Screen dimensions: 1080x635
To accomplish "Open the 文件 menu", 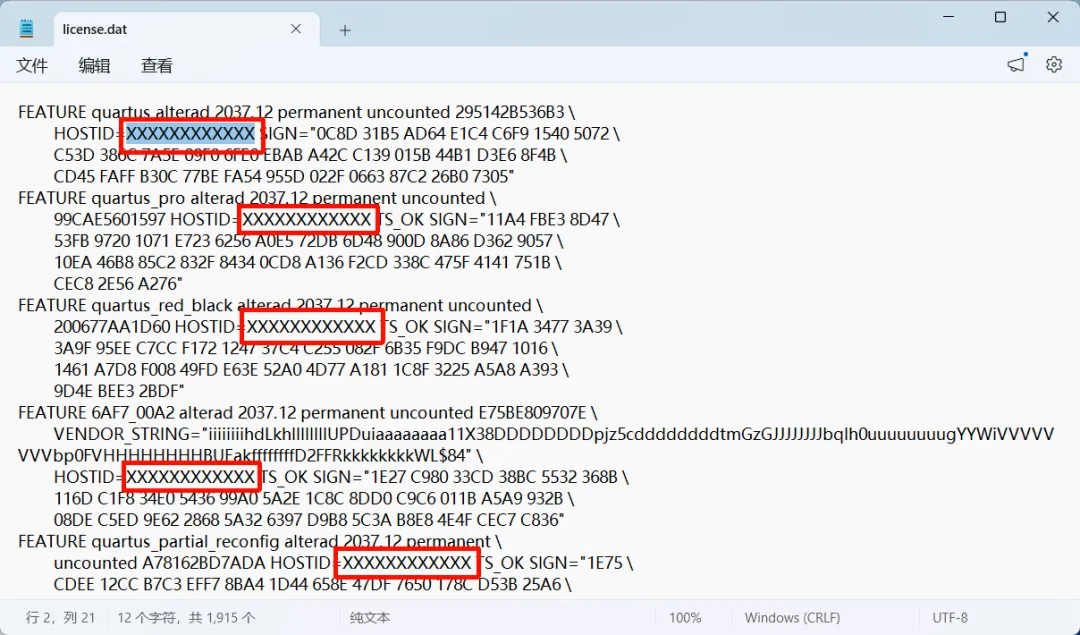I will 32,65.
